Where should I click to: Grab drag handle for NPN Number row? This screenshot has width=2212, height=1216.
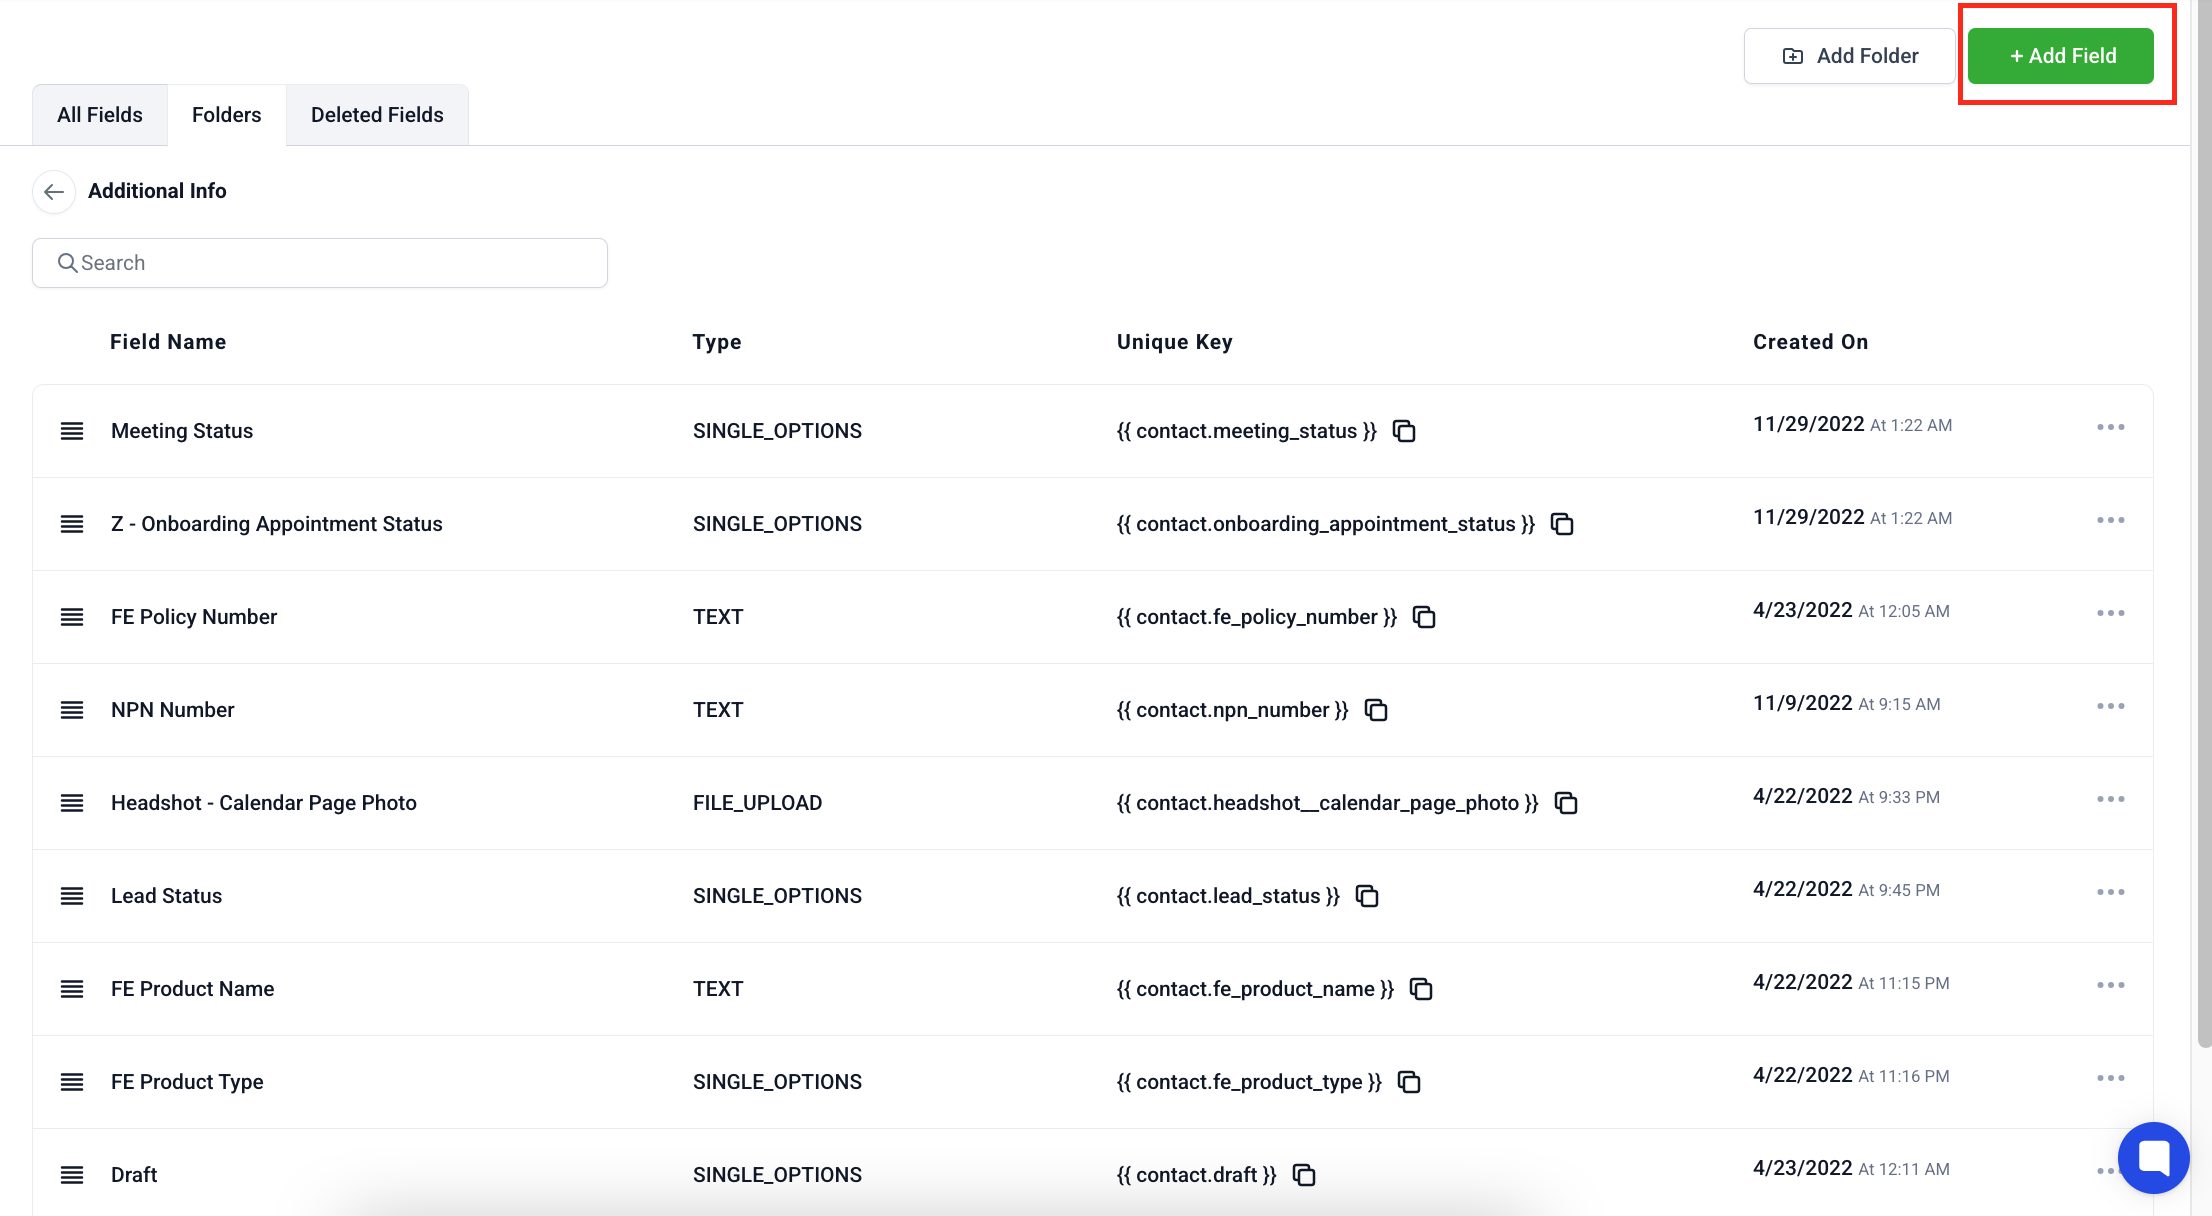pos(72,710)
